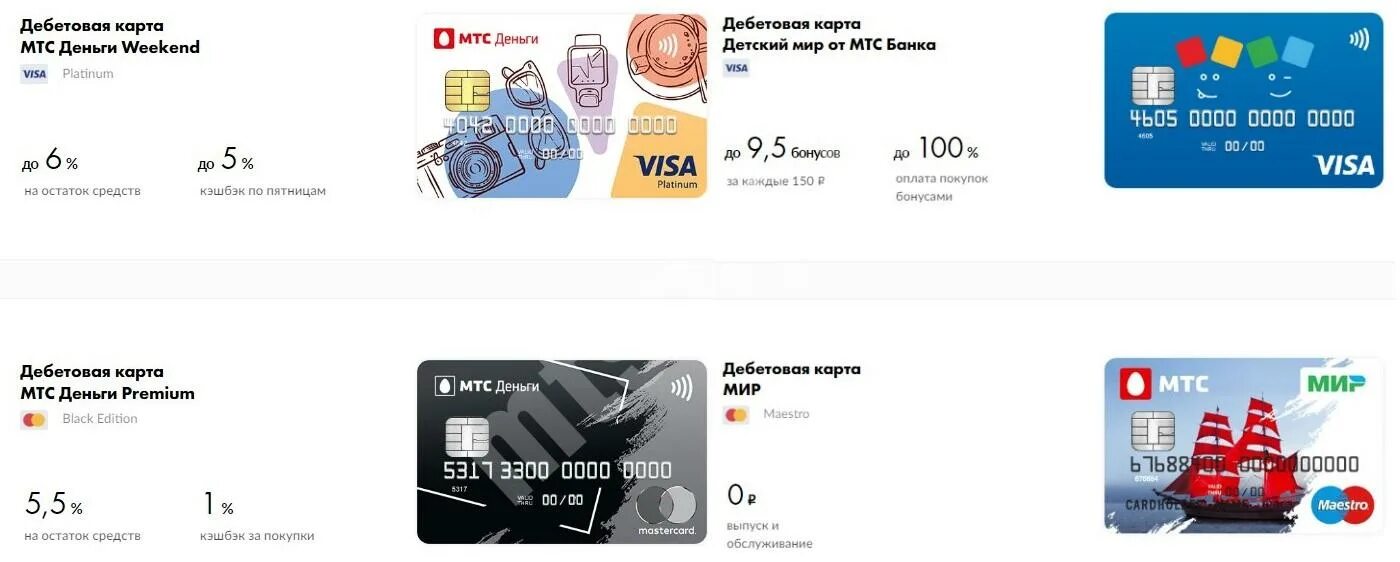
Task: Click the Visa icon under Детский мир card title
Action: [736, 68]
